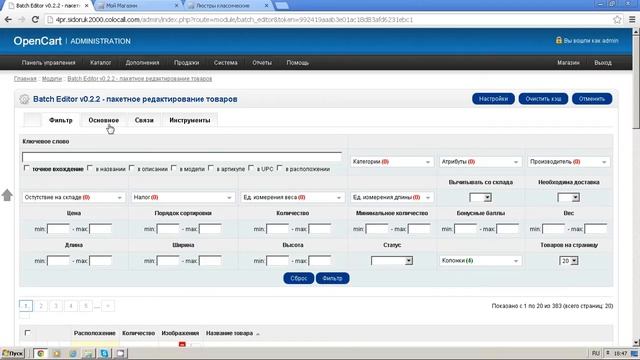Open the Вычитывать со склада select
This screenshot has width=640, height=360.
pos(480,198)
